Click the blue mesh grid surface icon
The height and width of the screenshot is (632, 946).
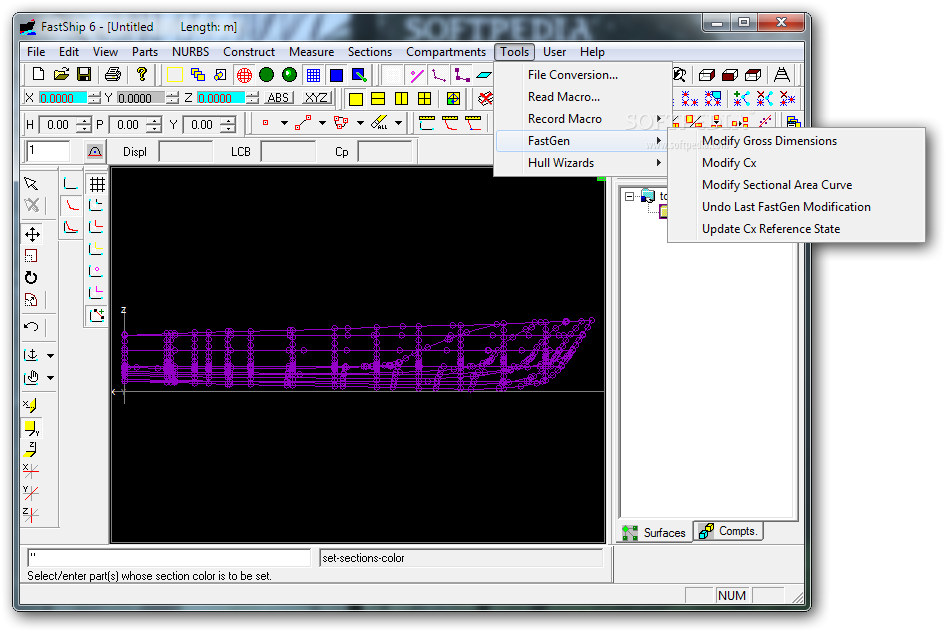coord(313,75)
